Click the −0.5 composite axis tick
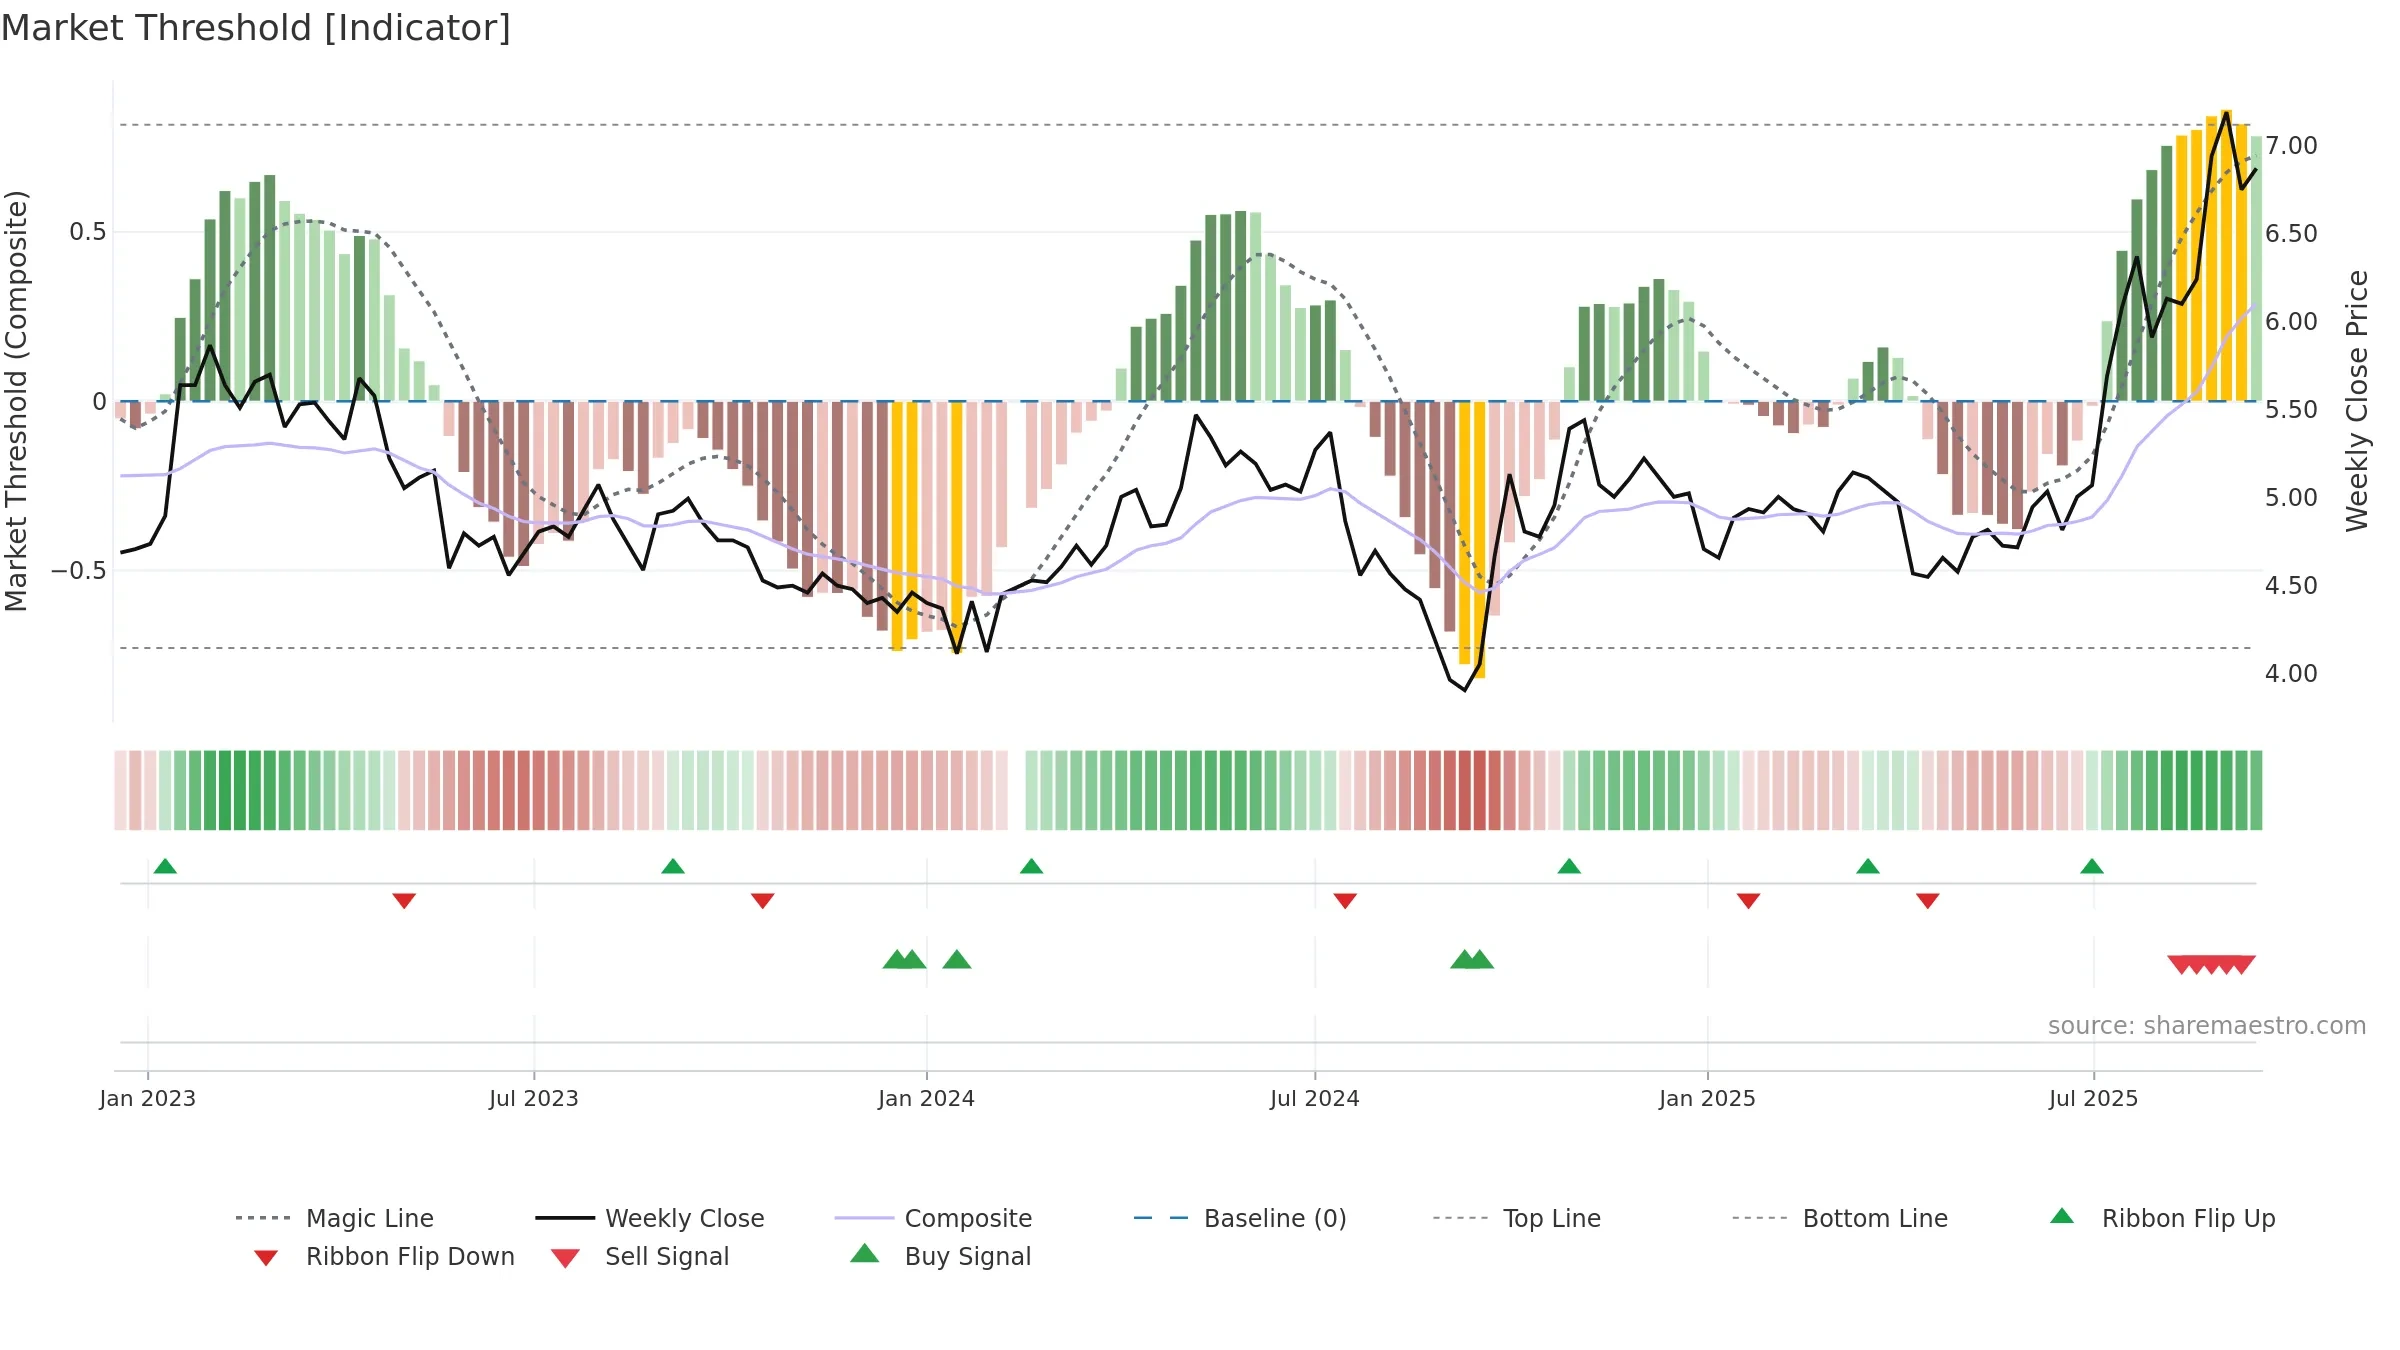 (x=79, y=571)
